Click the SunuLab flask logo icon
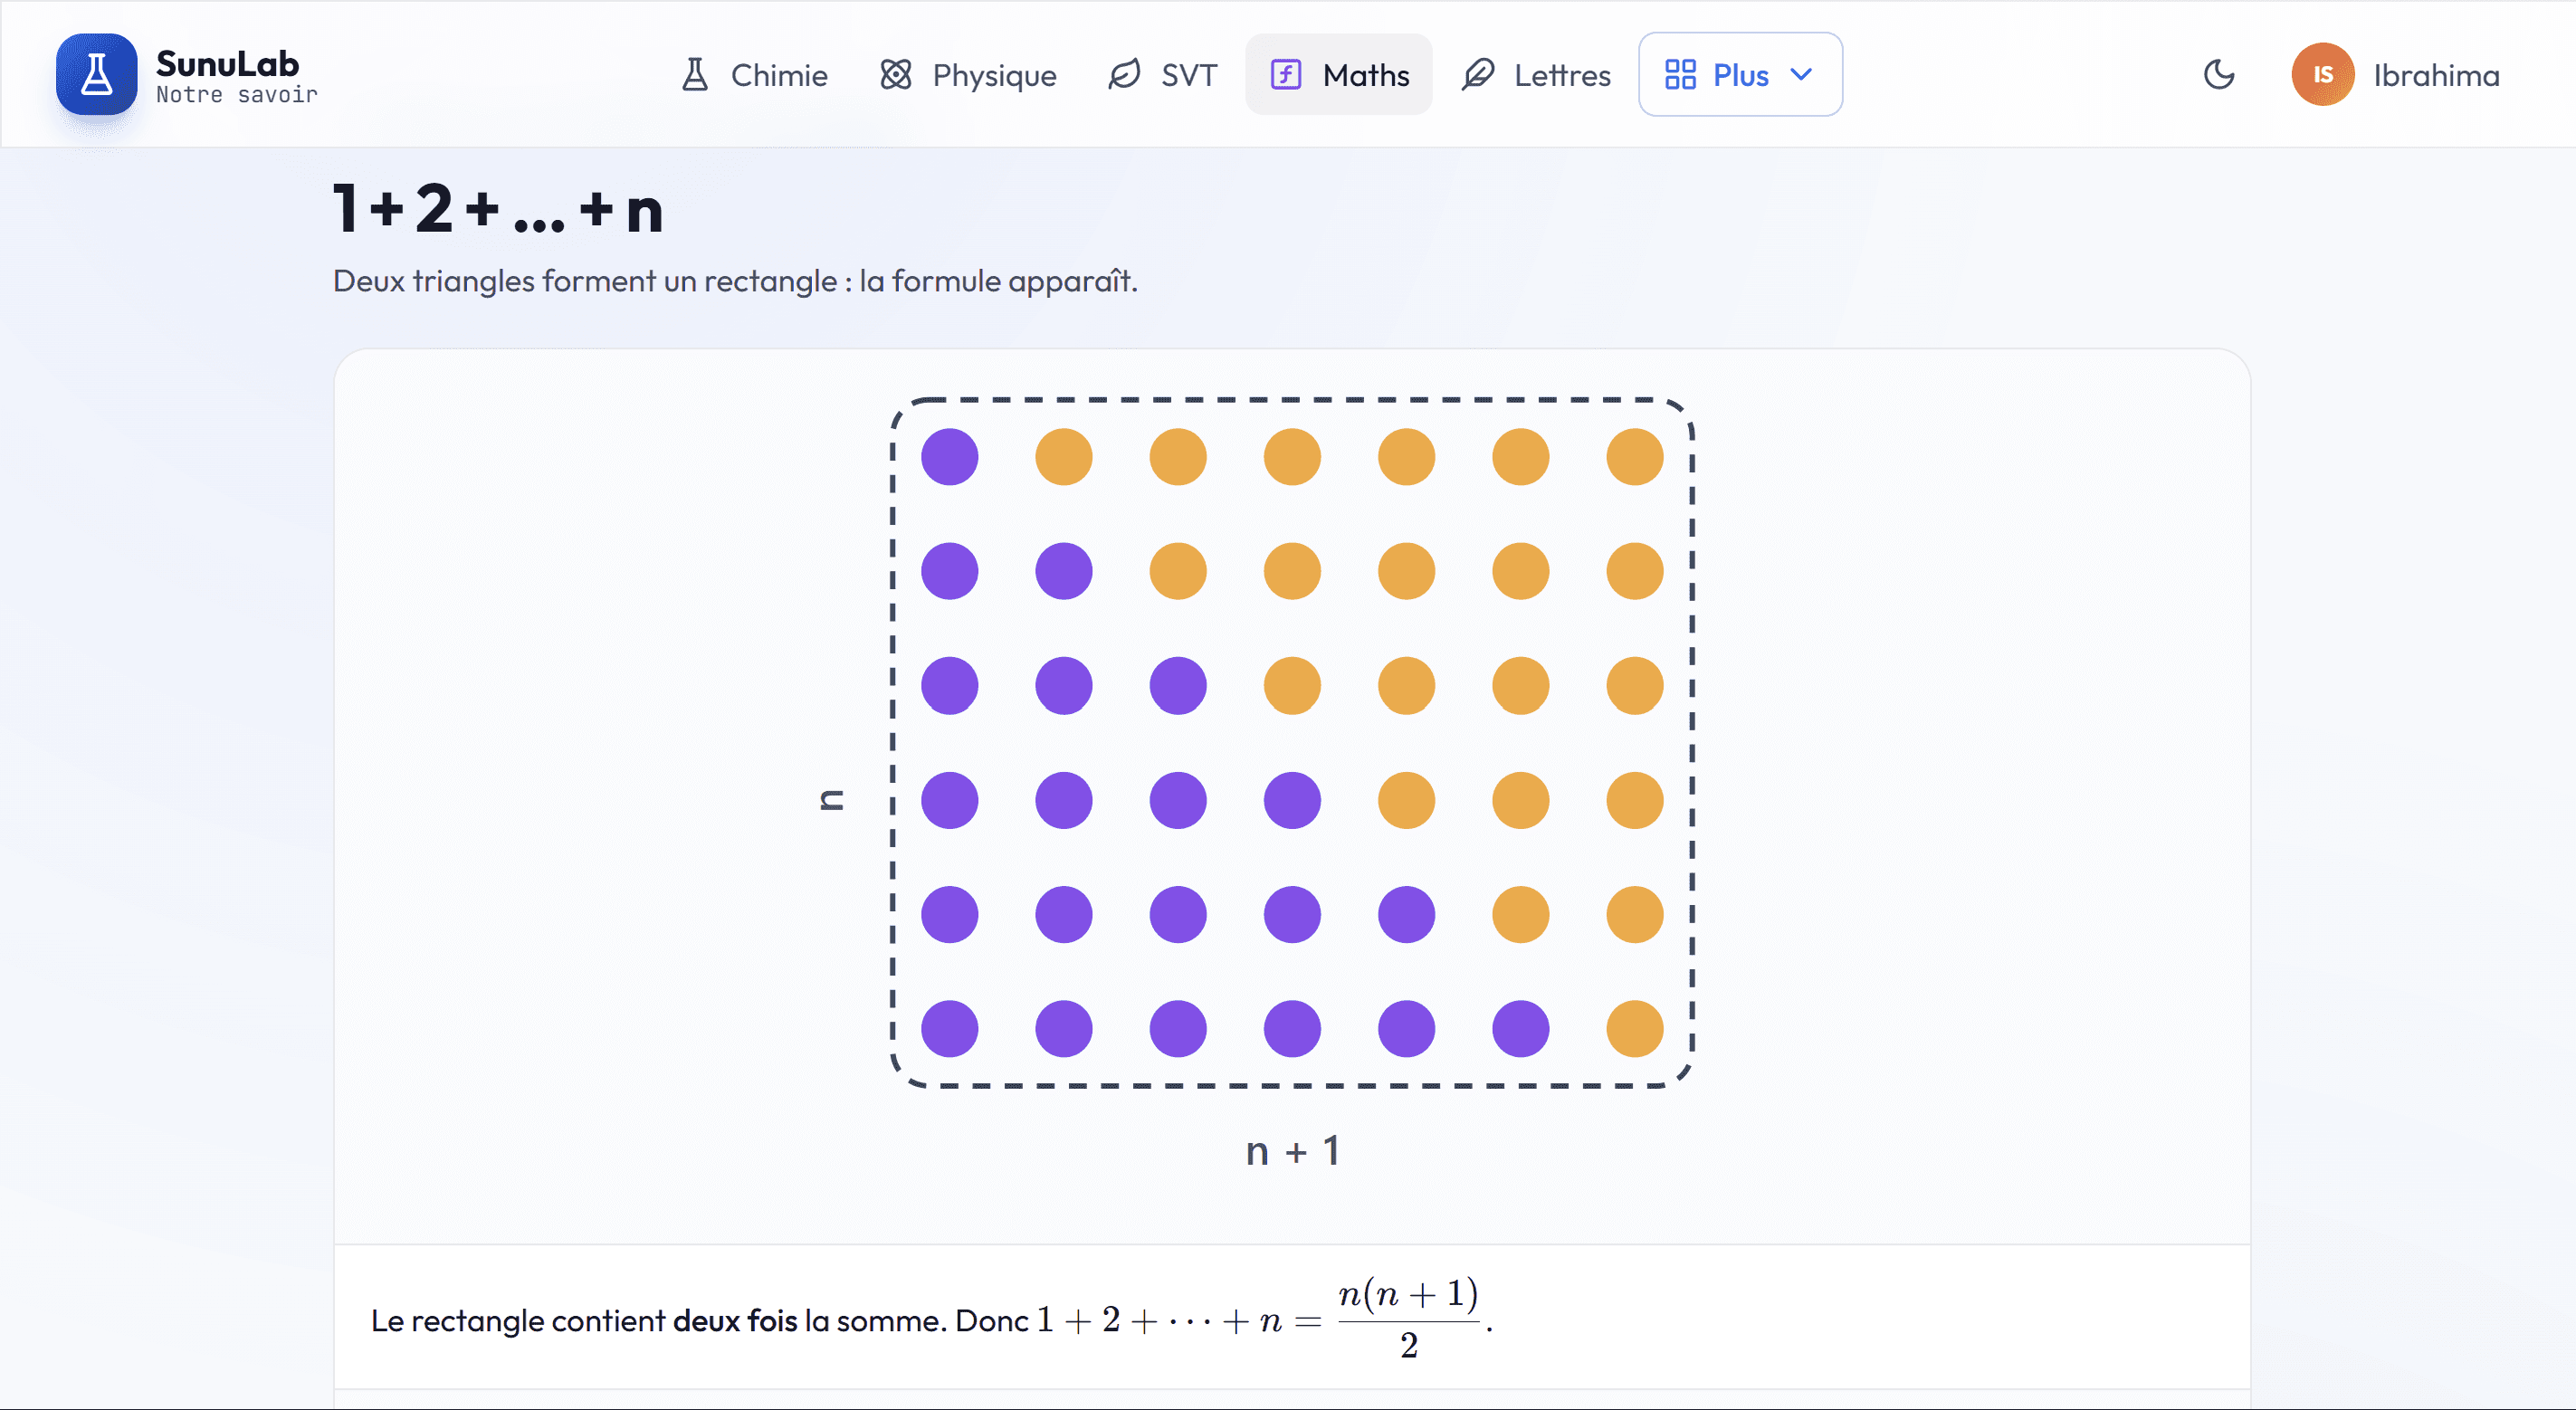Image resolution: width=2576 pixels, height=1410 pixels. pyautogui.click(x=96, y=74)
